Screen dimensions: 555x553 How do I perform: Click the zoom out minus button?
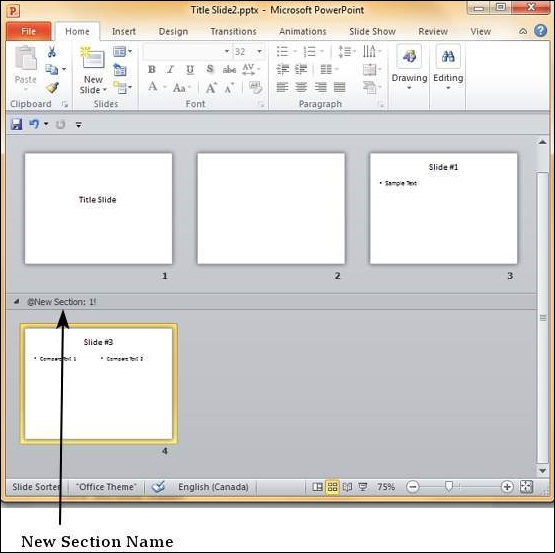[412, 487]
